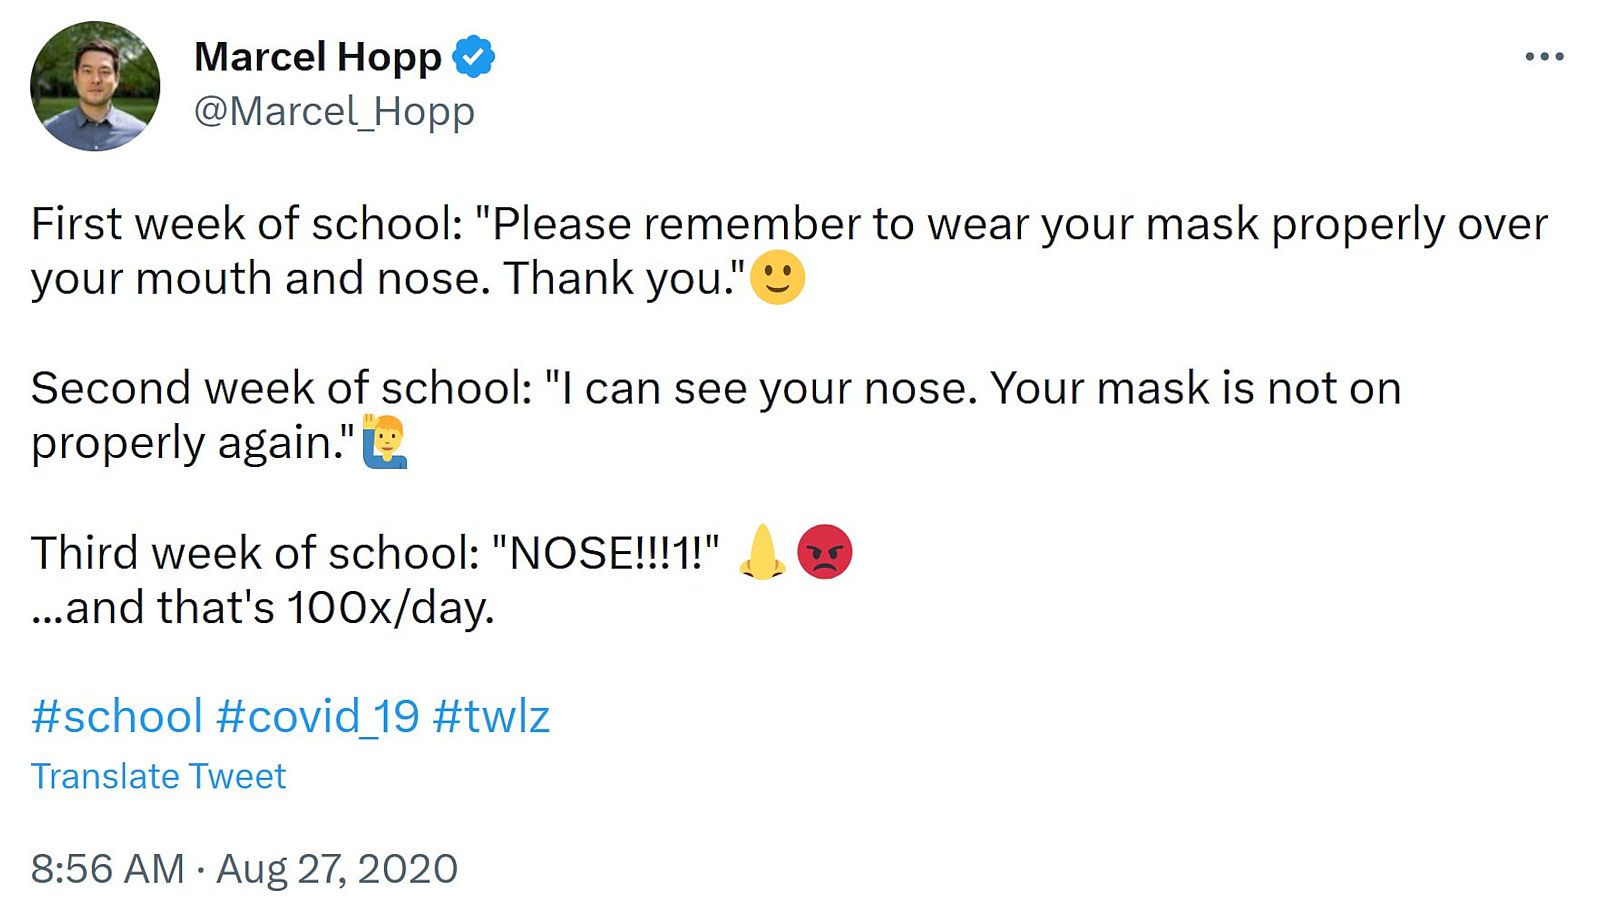Open the #school hashtag

tap(117, 716)
